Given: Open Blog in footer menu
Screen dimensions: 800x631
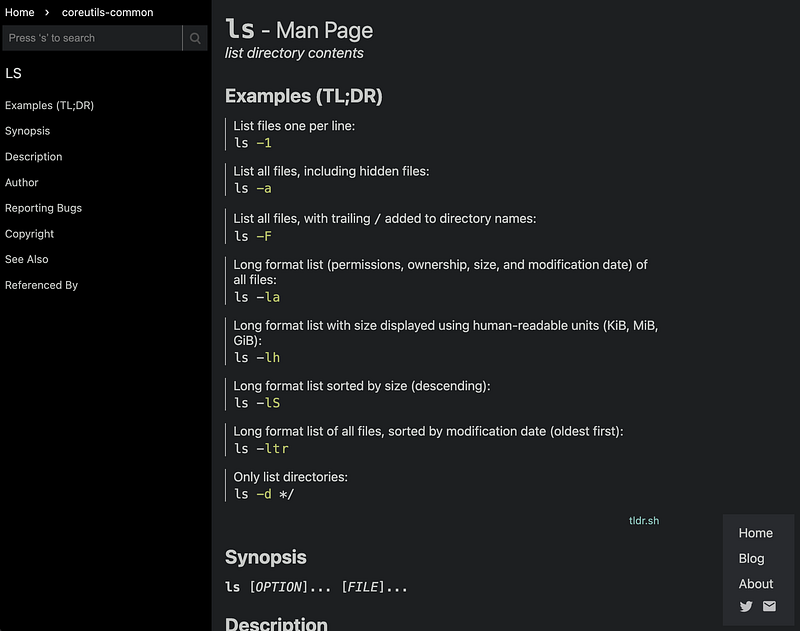Looking at the screenshot, I should (752, 559).
